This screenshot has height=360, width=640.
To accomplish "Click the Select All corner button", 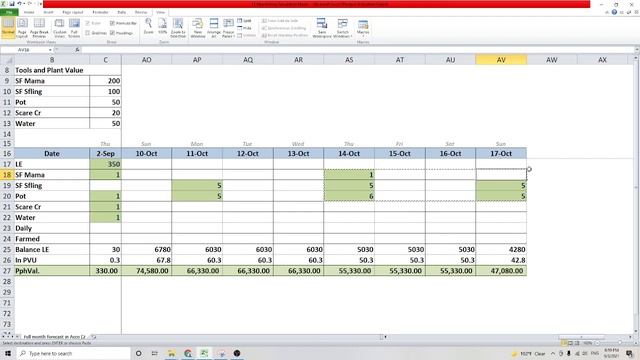I will [7, 60].
